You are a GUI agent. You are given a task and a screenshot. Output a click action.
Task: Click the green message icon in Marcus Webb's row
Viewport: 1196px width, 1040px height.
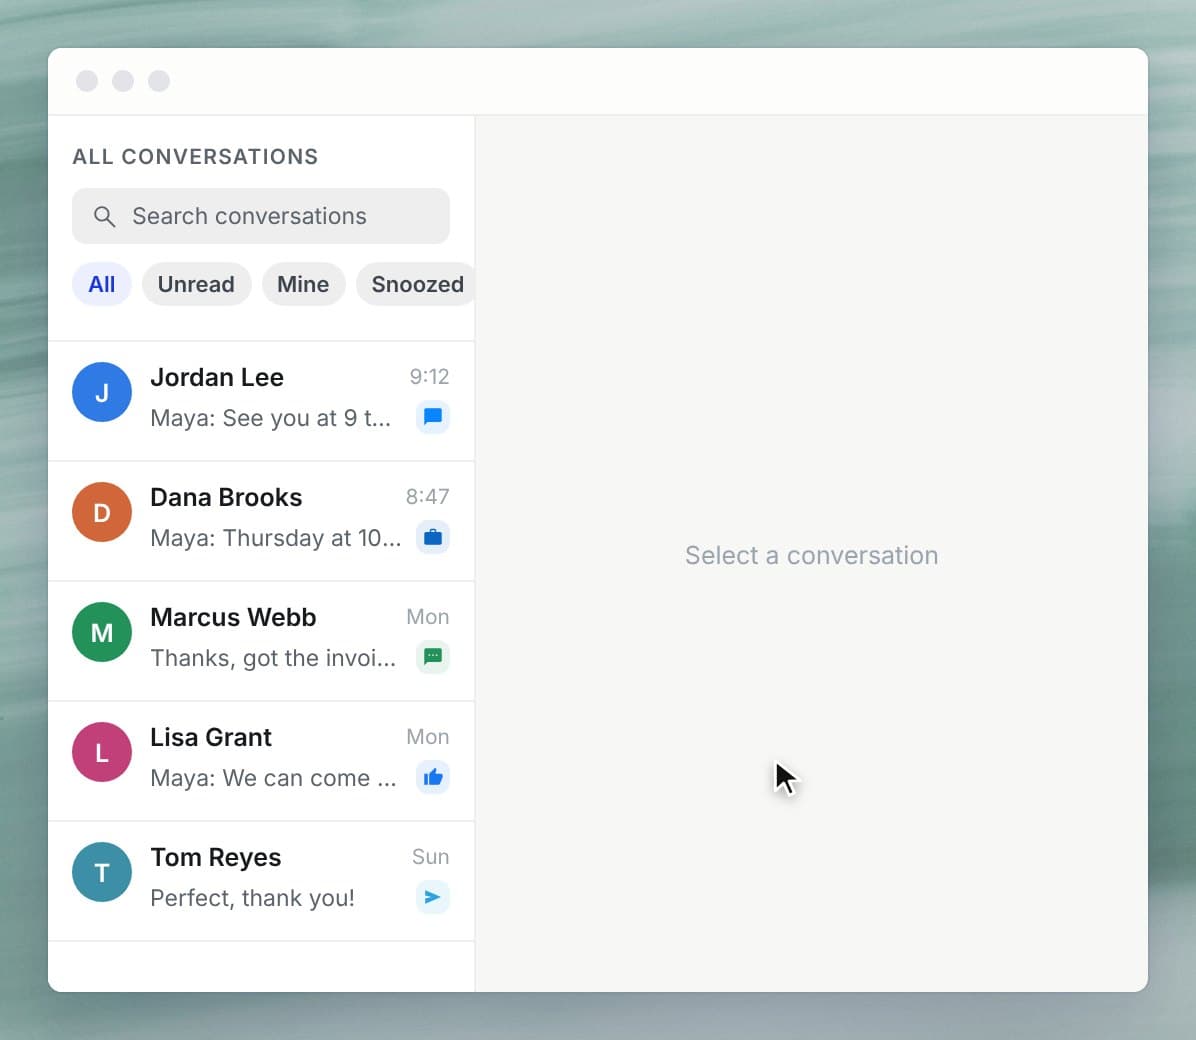click(432, 657)
